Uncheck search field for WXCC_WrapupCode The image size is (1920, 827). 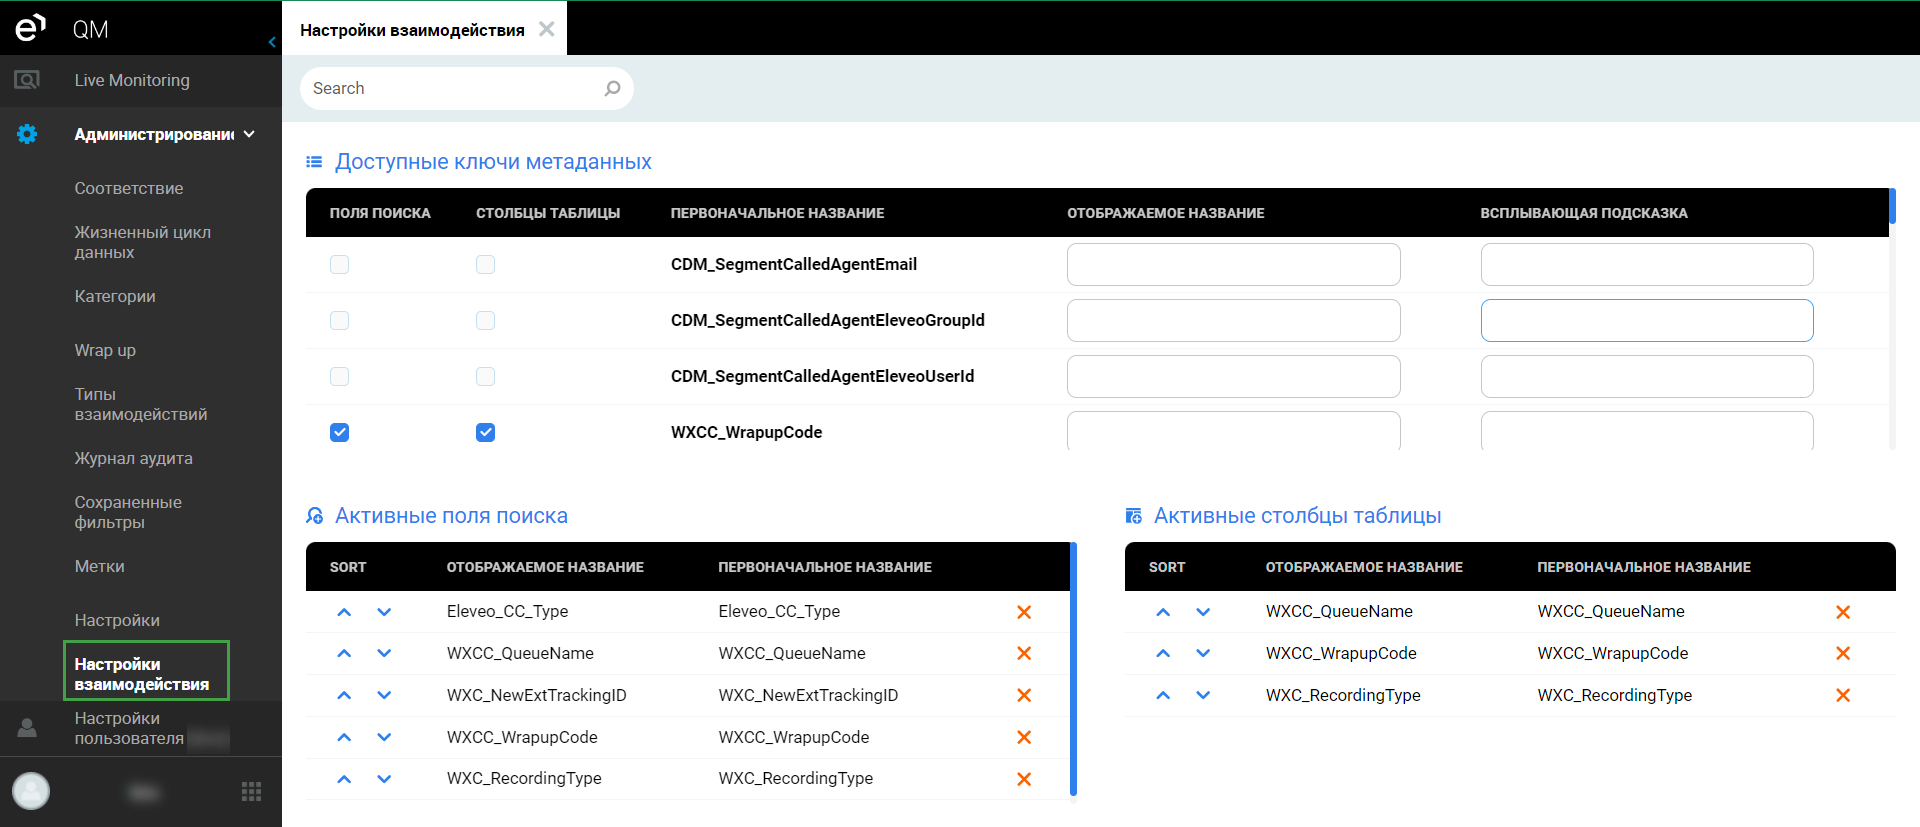340,432
